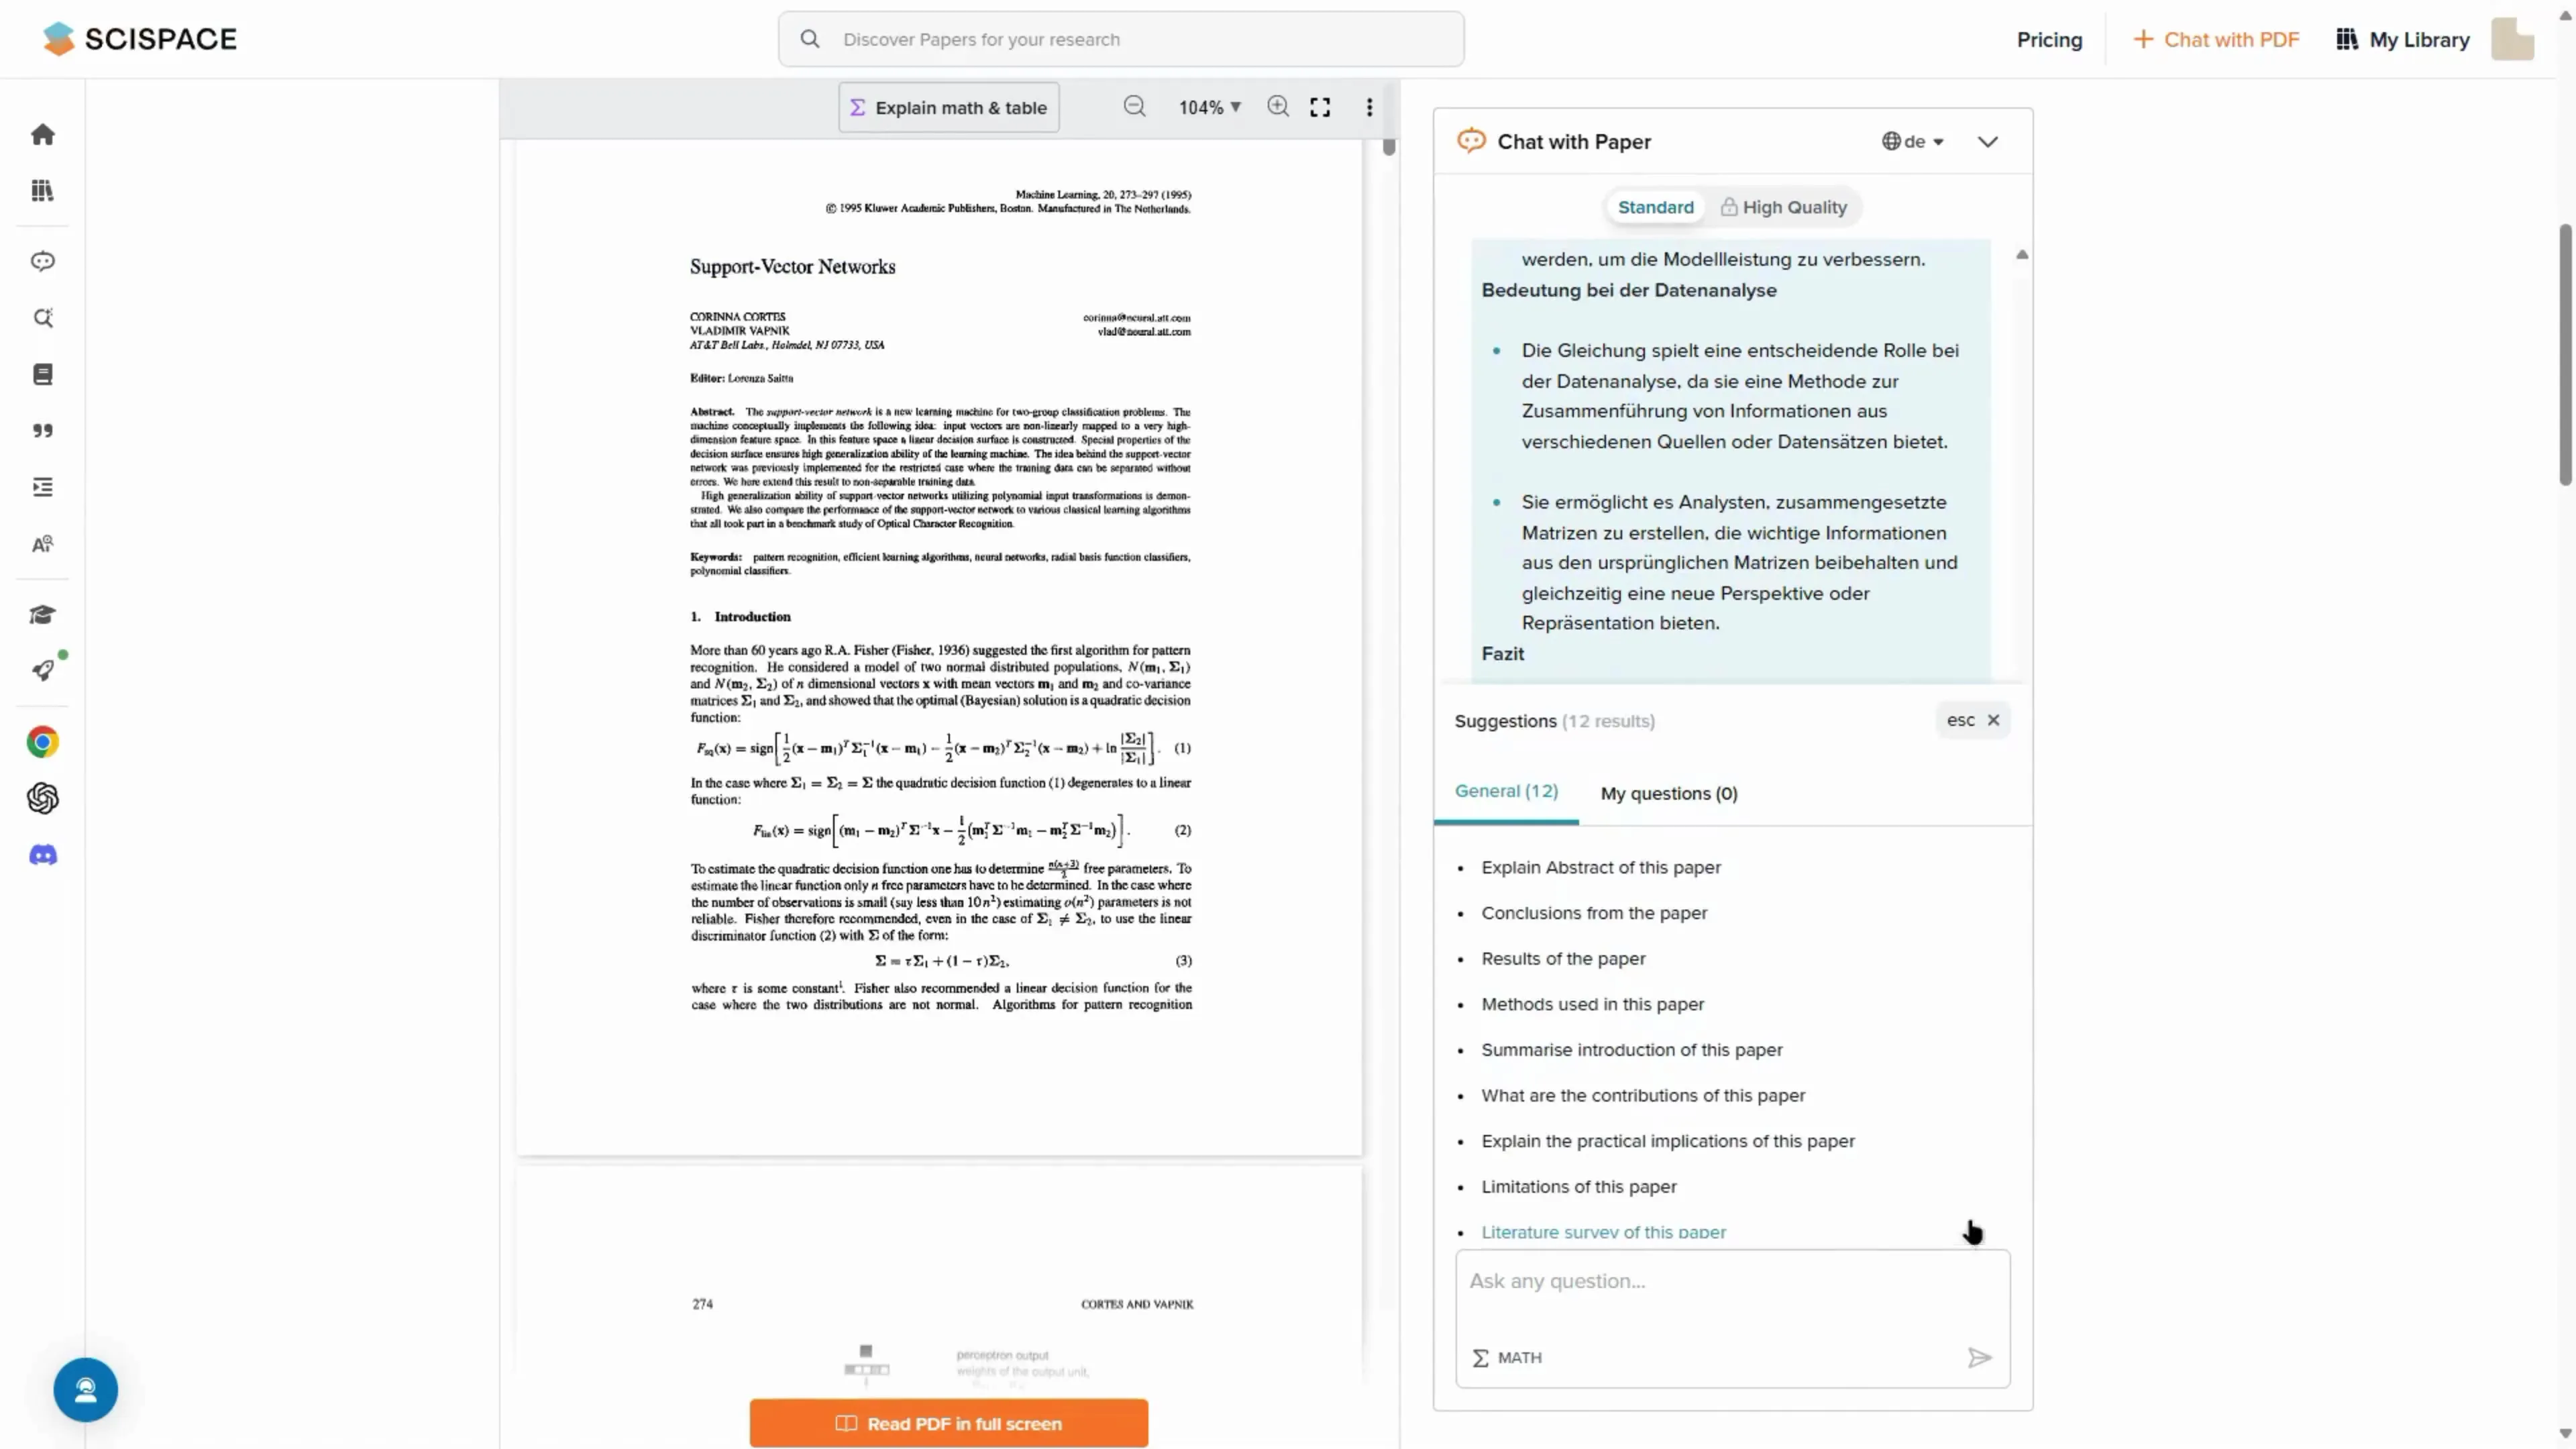Image resolution: width=2576 pixels, height=1449 pixels.
Task: Toggle the MATH input mode
Action: (1507, 1357)
